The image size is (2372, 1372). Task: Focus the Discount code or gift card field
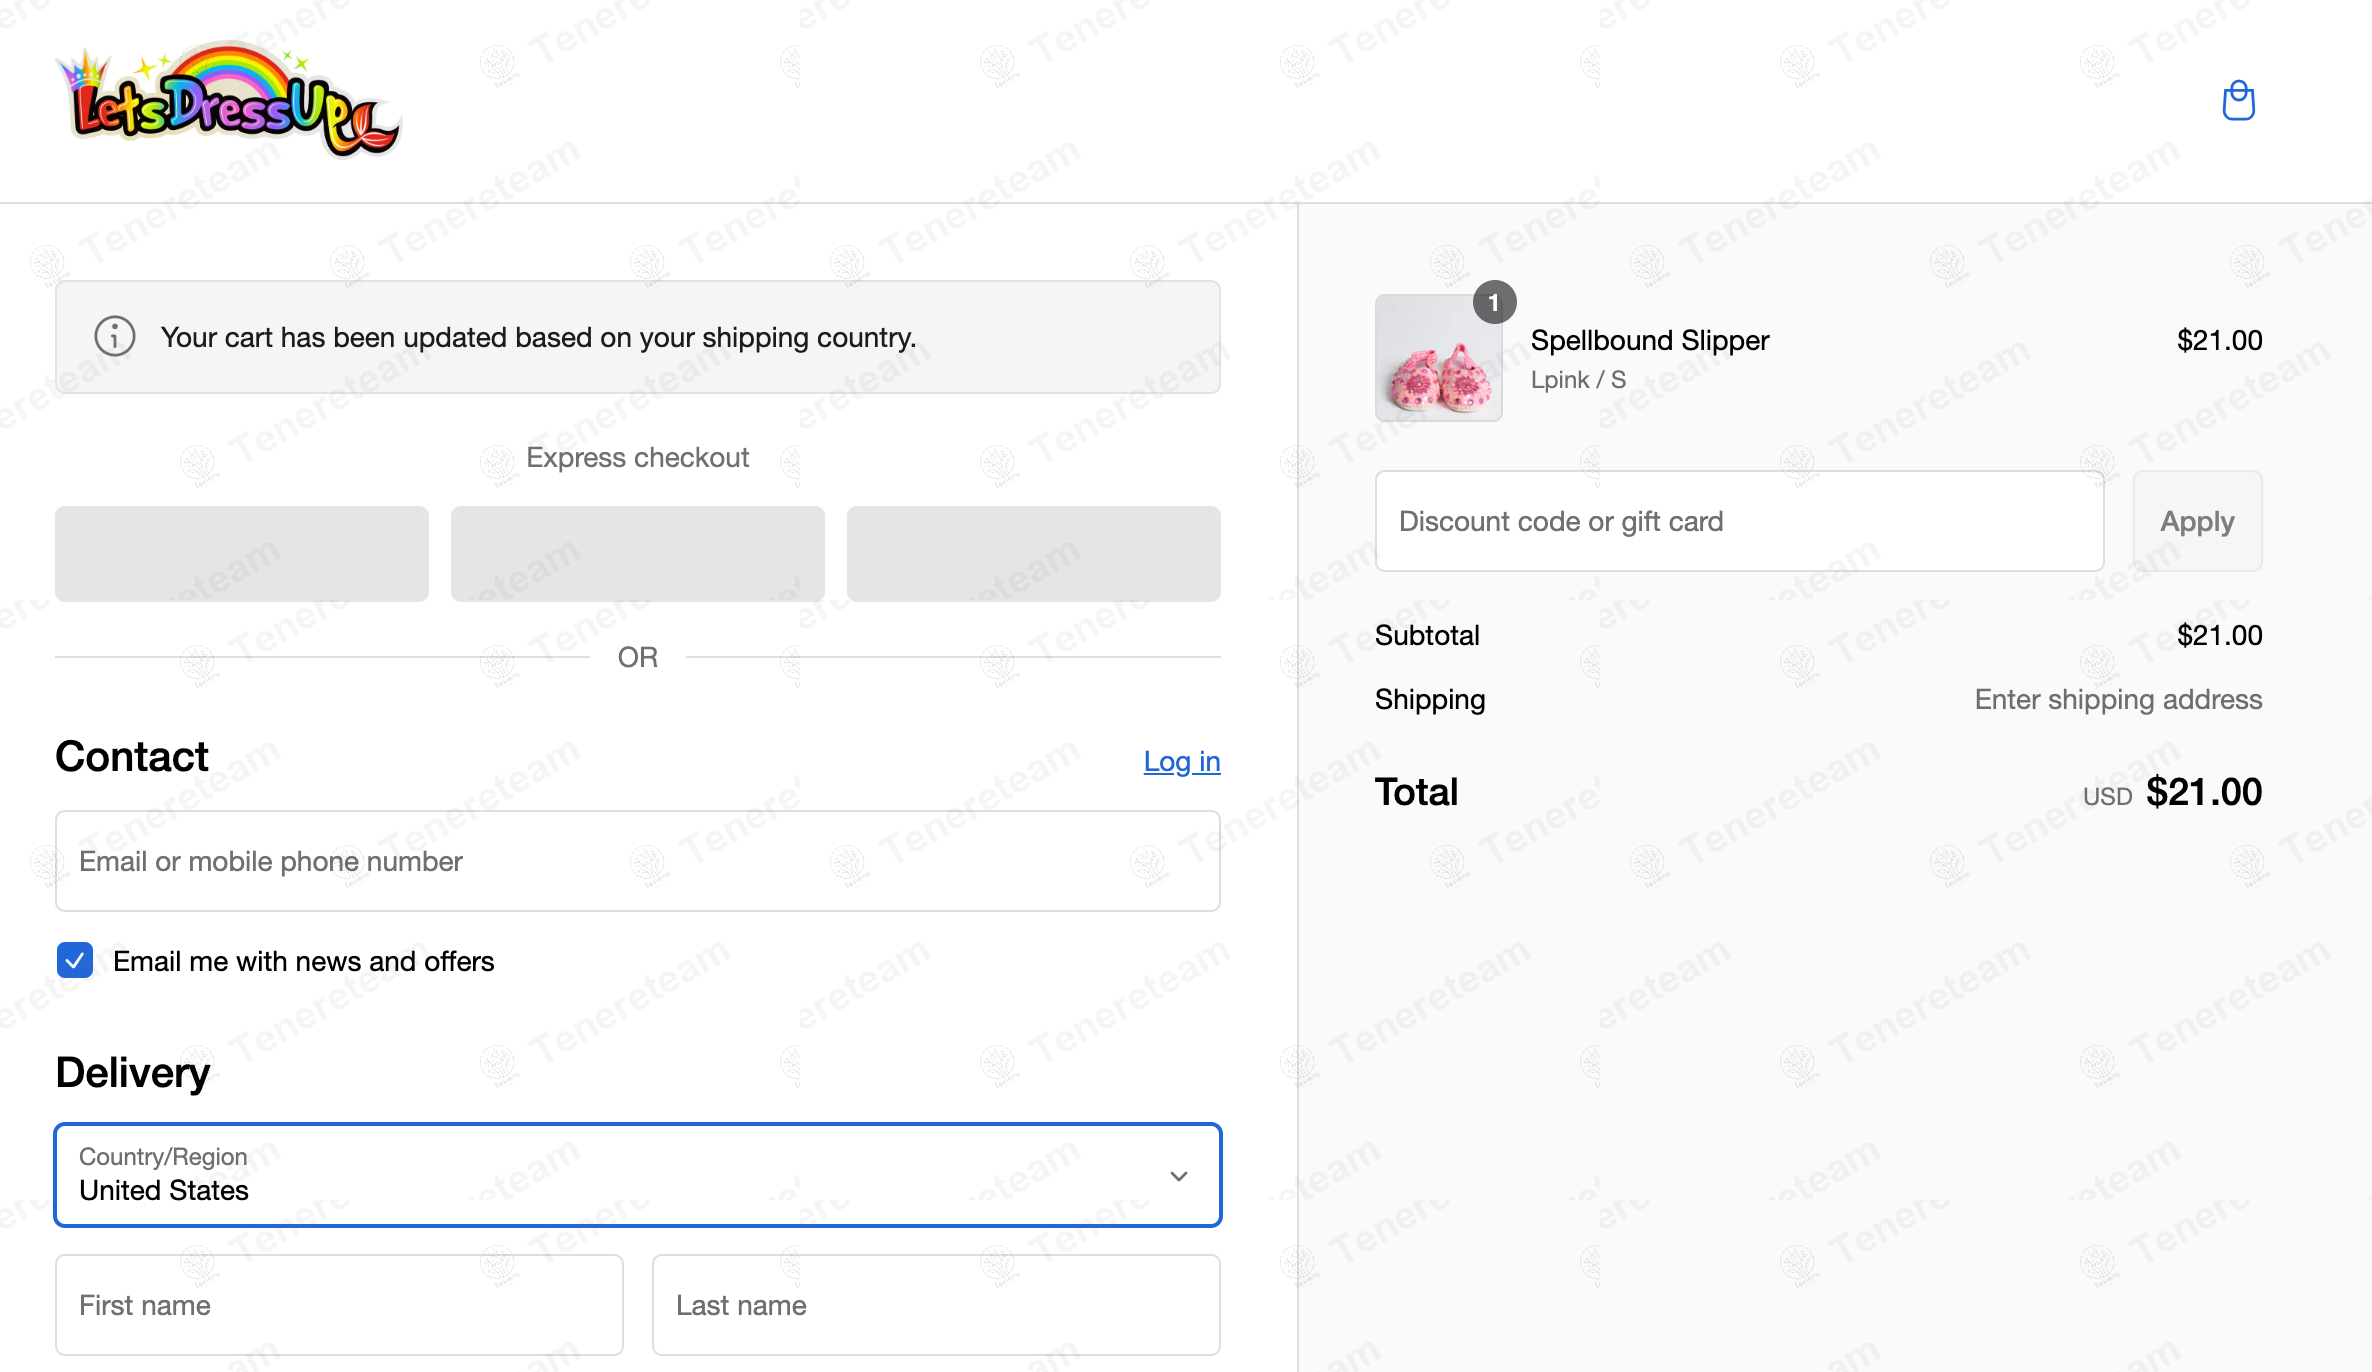pos(1739,521)
